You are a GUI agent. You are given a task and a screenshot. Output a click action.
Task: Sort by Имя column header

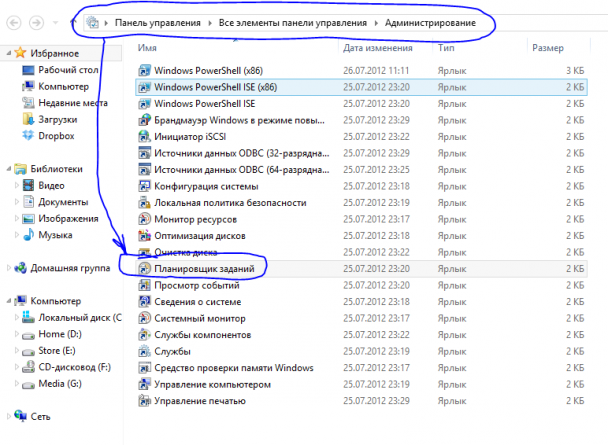pyautogui.click(x=147, y=48)
